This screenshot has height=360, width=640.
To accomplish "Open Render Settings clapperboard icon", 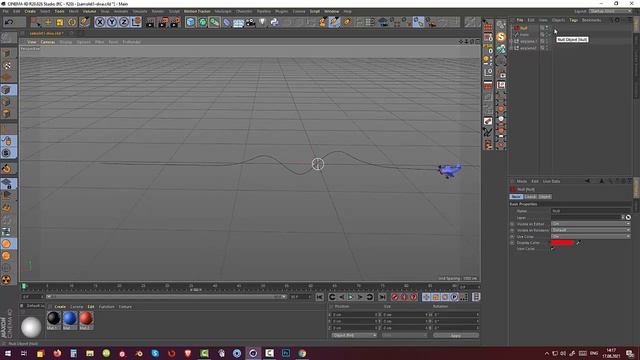I will click(x=175, y=22).
